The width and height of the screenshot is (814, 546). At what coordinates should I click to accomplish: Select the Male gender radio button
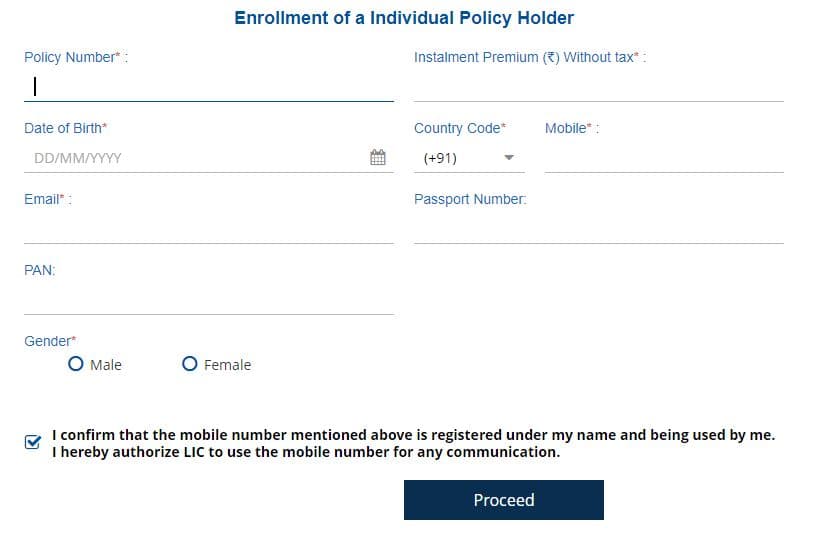pyautogui.click(x=76, y=364)
